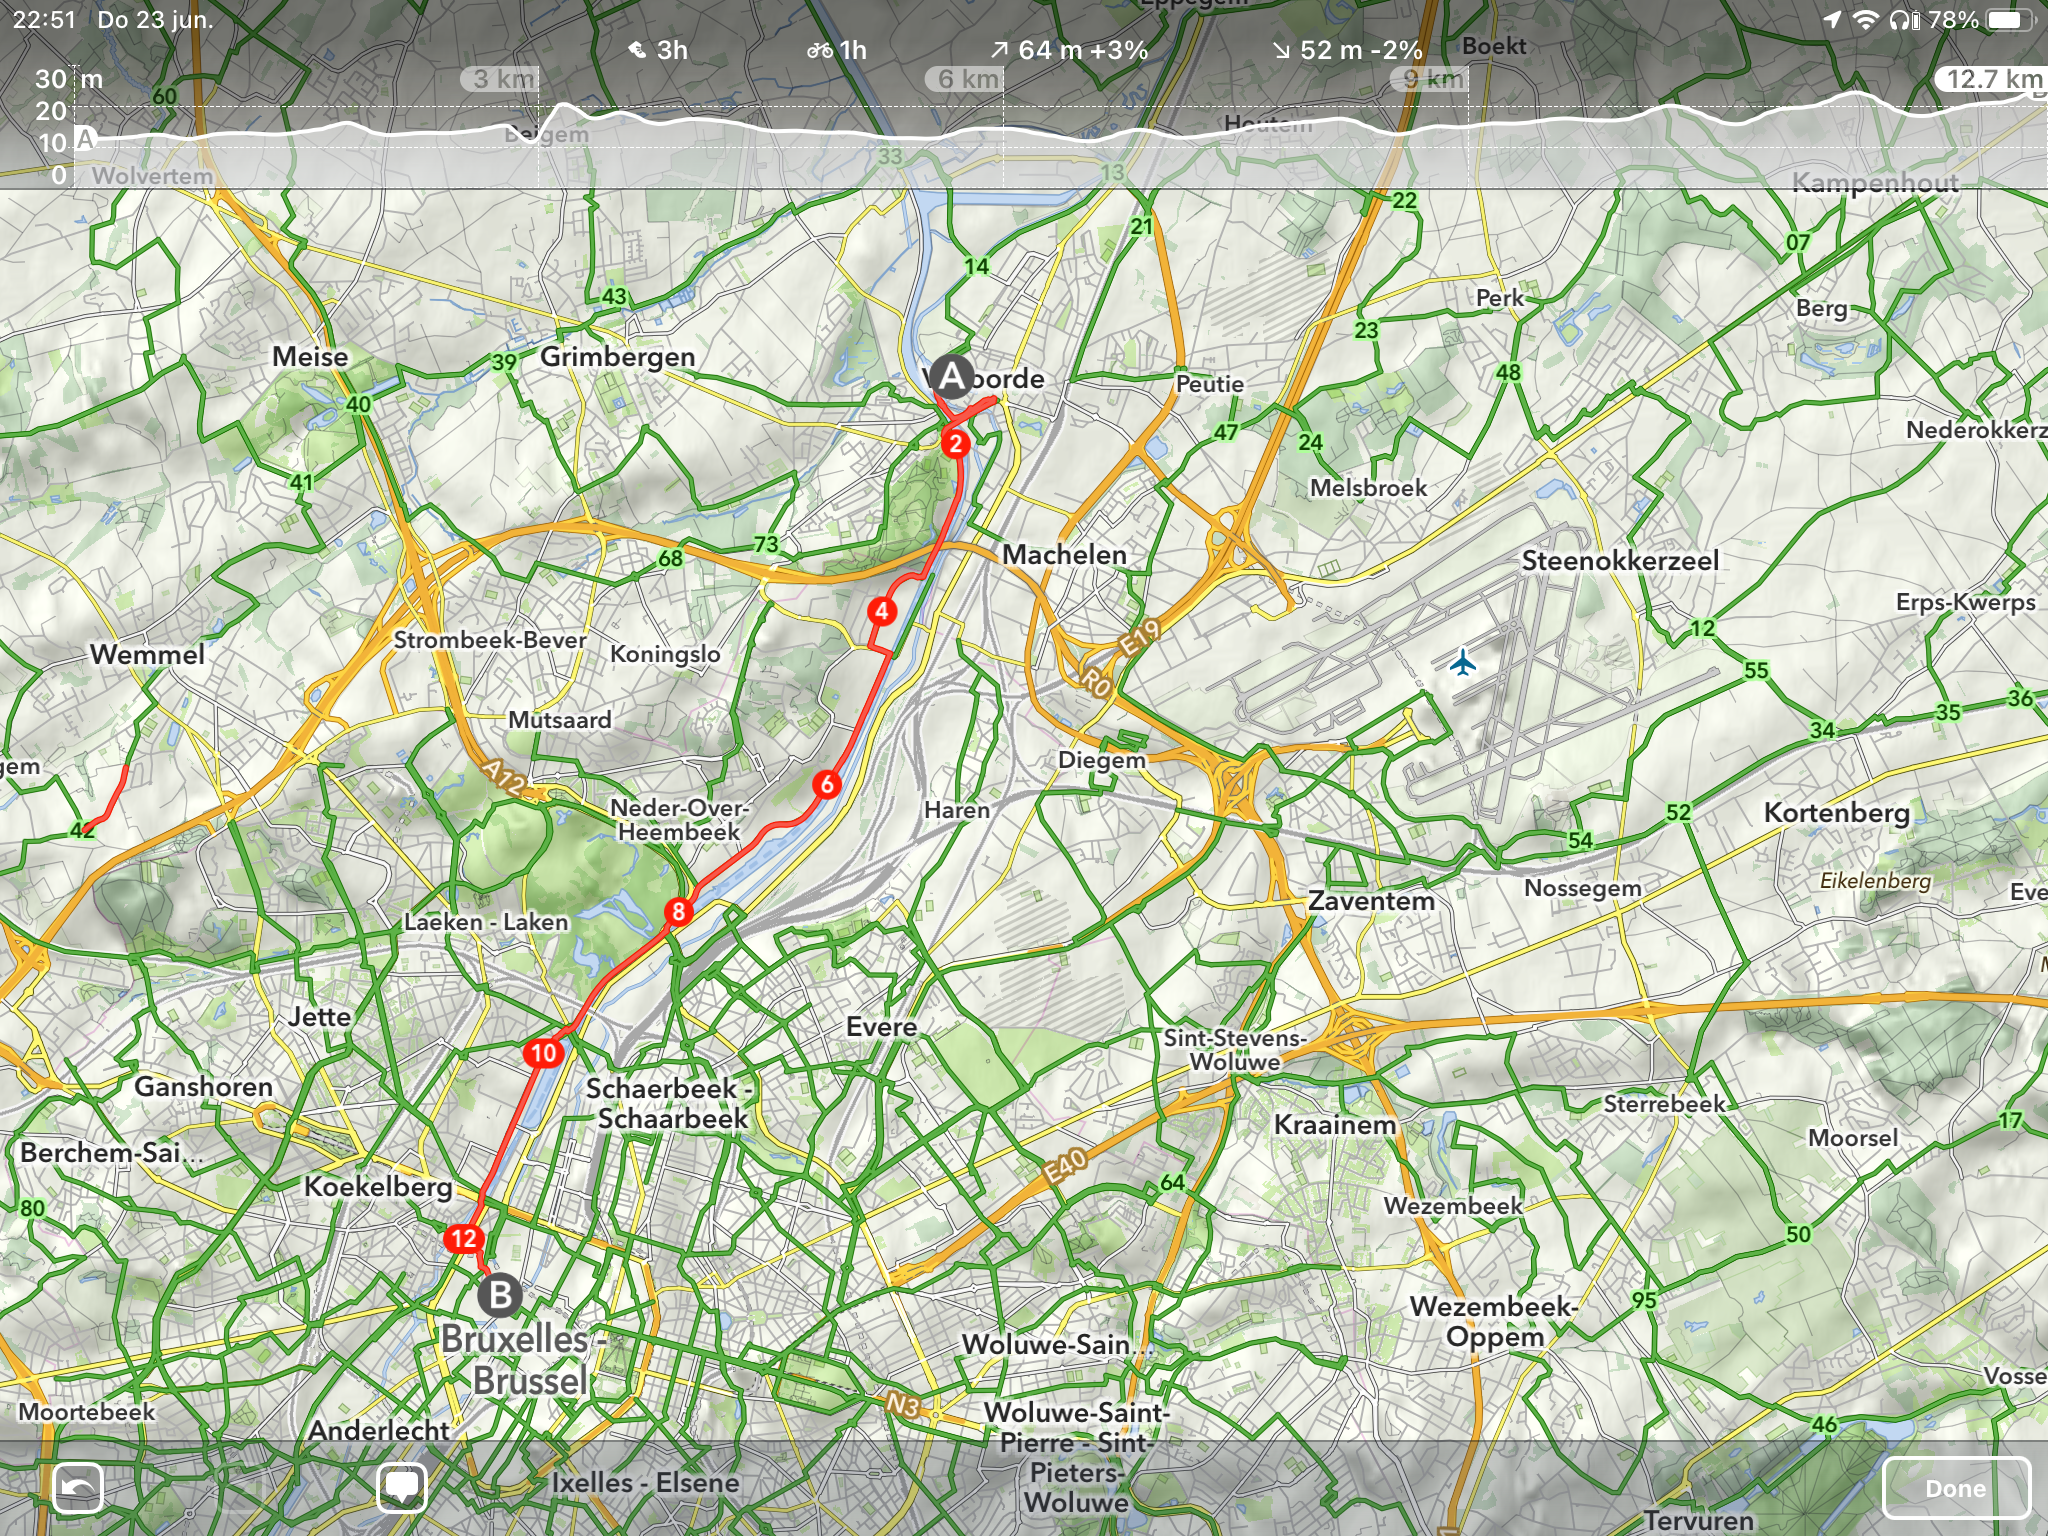Click the Done button
The height and width of the screenshot is (1536, 2048).
(x=1956, y=1488)
